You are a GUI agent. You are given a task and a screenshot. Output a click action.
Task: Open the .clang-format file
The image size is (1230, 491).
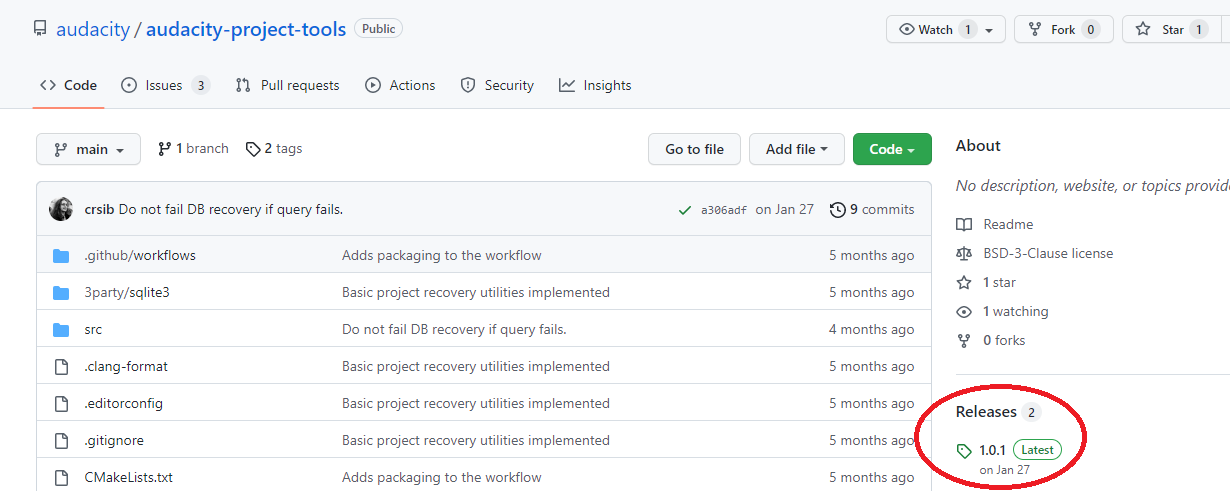(x=126, y=366)
